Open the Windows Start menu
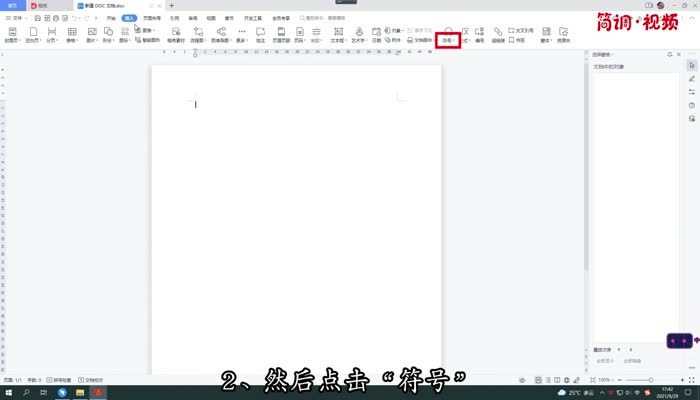Image resolution: width=700 pixels, height=400 pixels. (8, 393)
